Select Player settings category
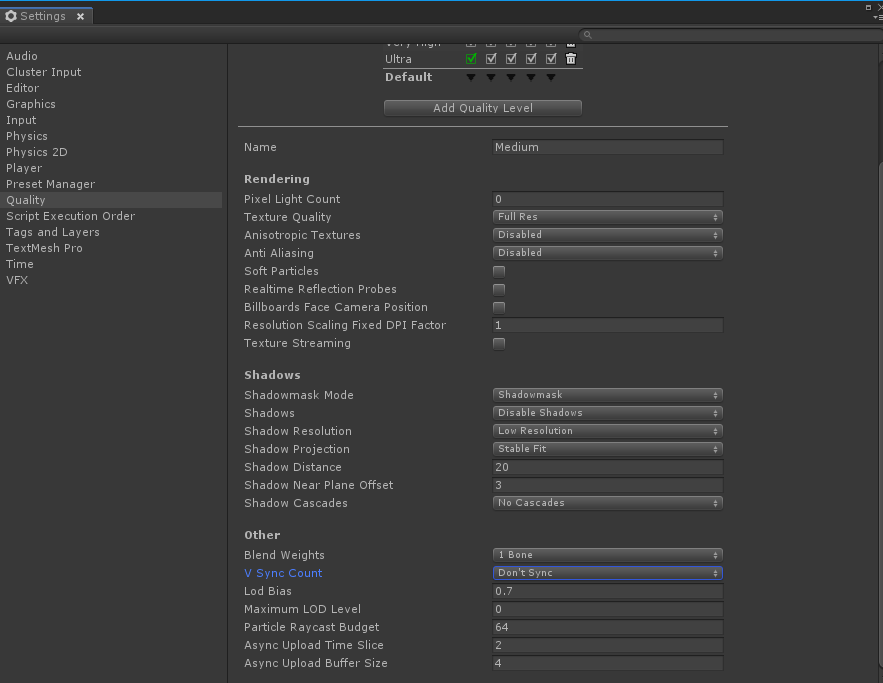Screen dimensions: 883x683 point(24,168)
